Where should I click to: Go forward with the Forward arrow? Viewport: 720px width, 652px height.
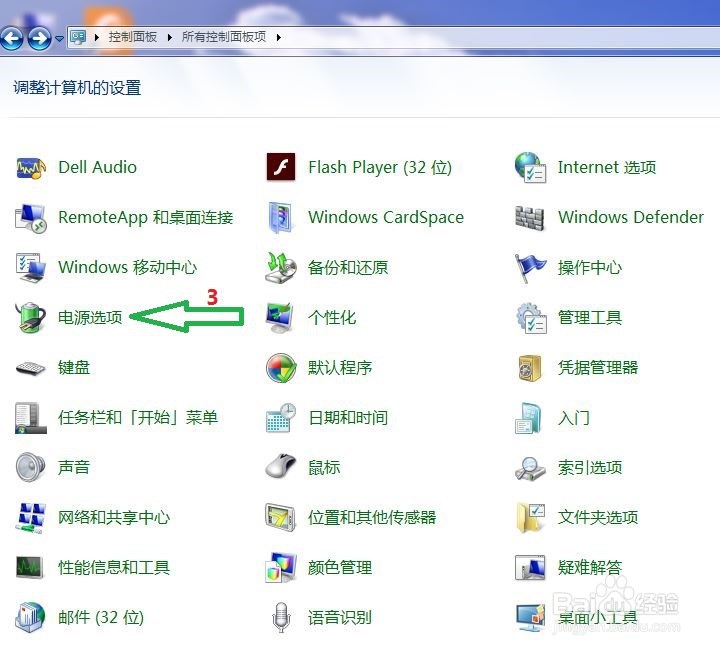(x=39, y=38)
